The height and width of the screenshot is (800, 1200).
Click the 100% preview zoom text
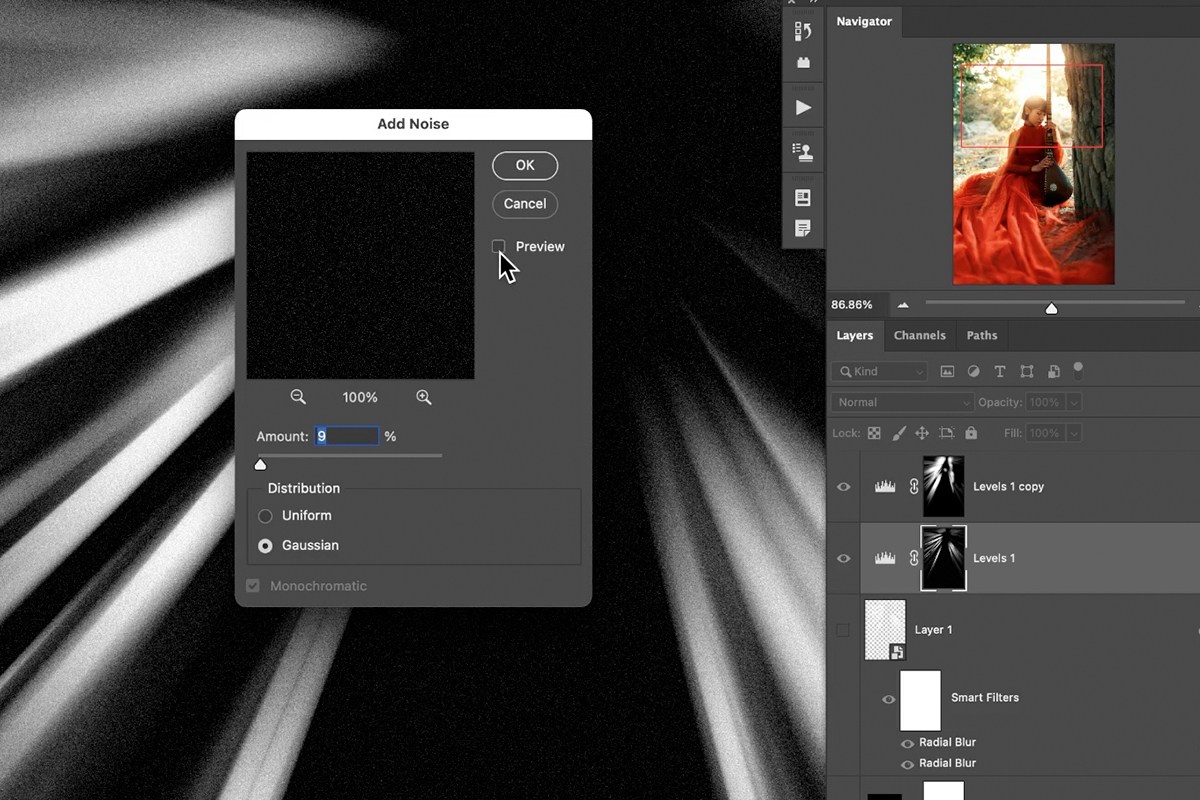click(360, 398)
